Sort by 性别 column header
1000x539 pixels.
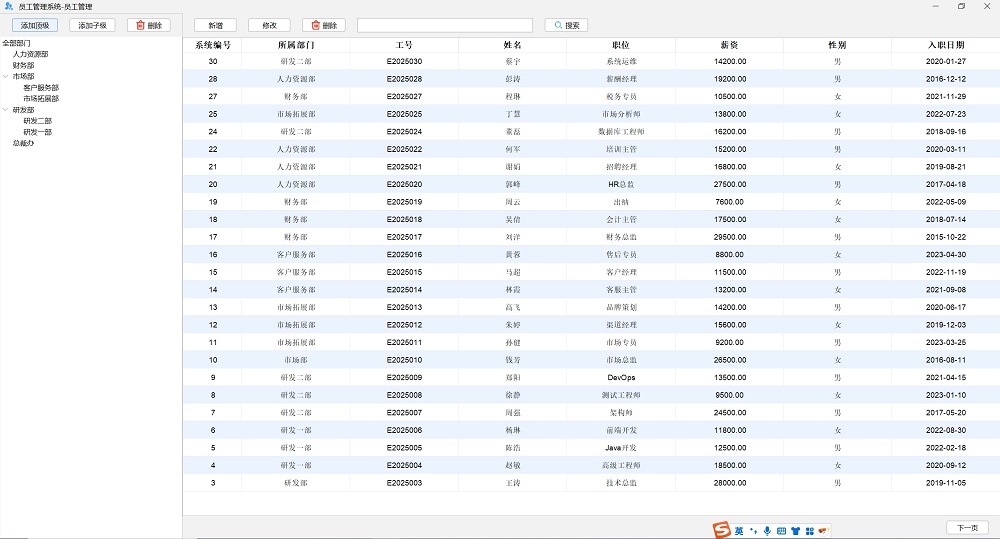[x=837, y=45]
